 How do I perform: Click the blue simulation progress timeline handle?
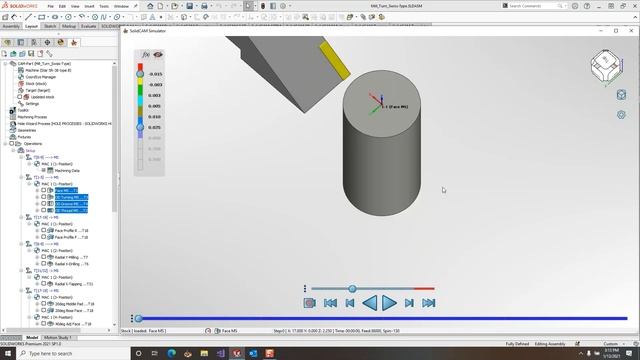(x=138, y=318)
